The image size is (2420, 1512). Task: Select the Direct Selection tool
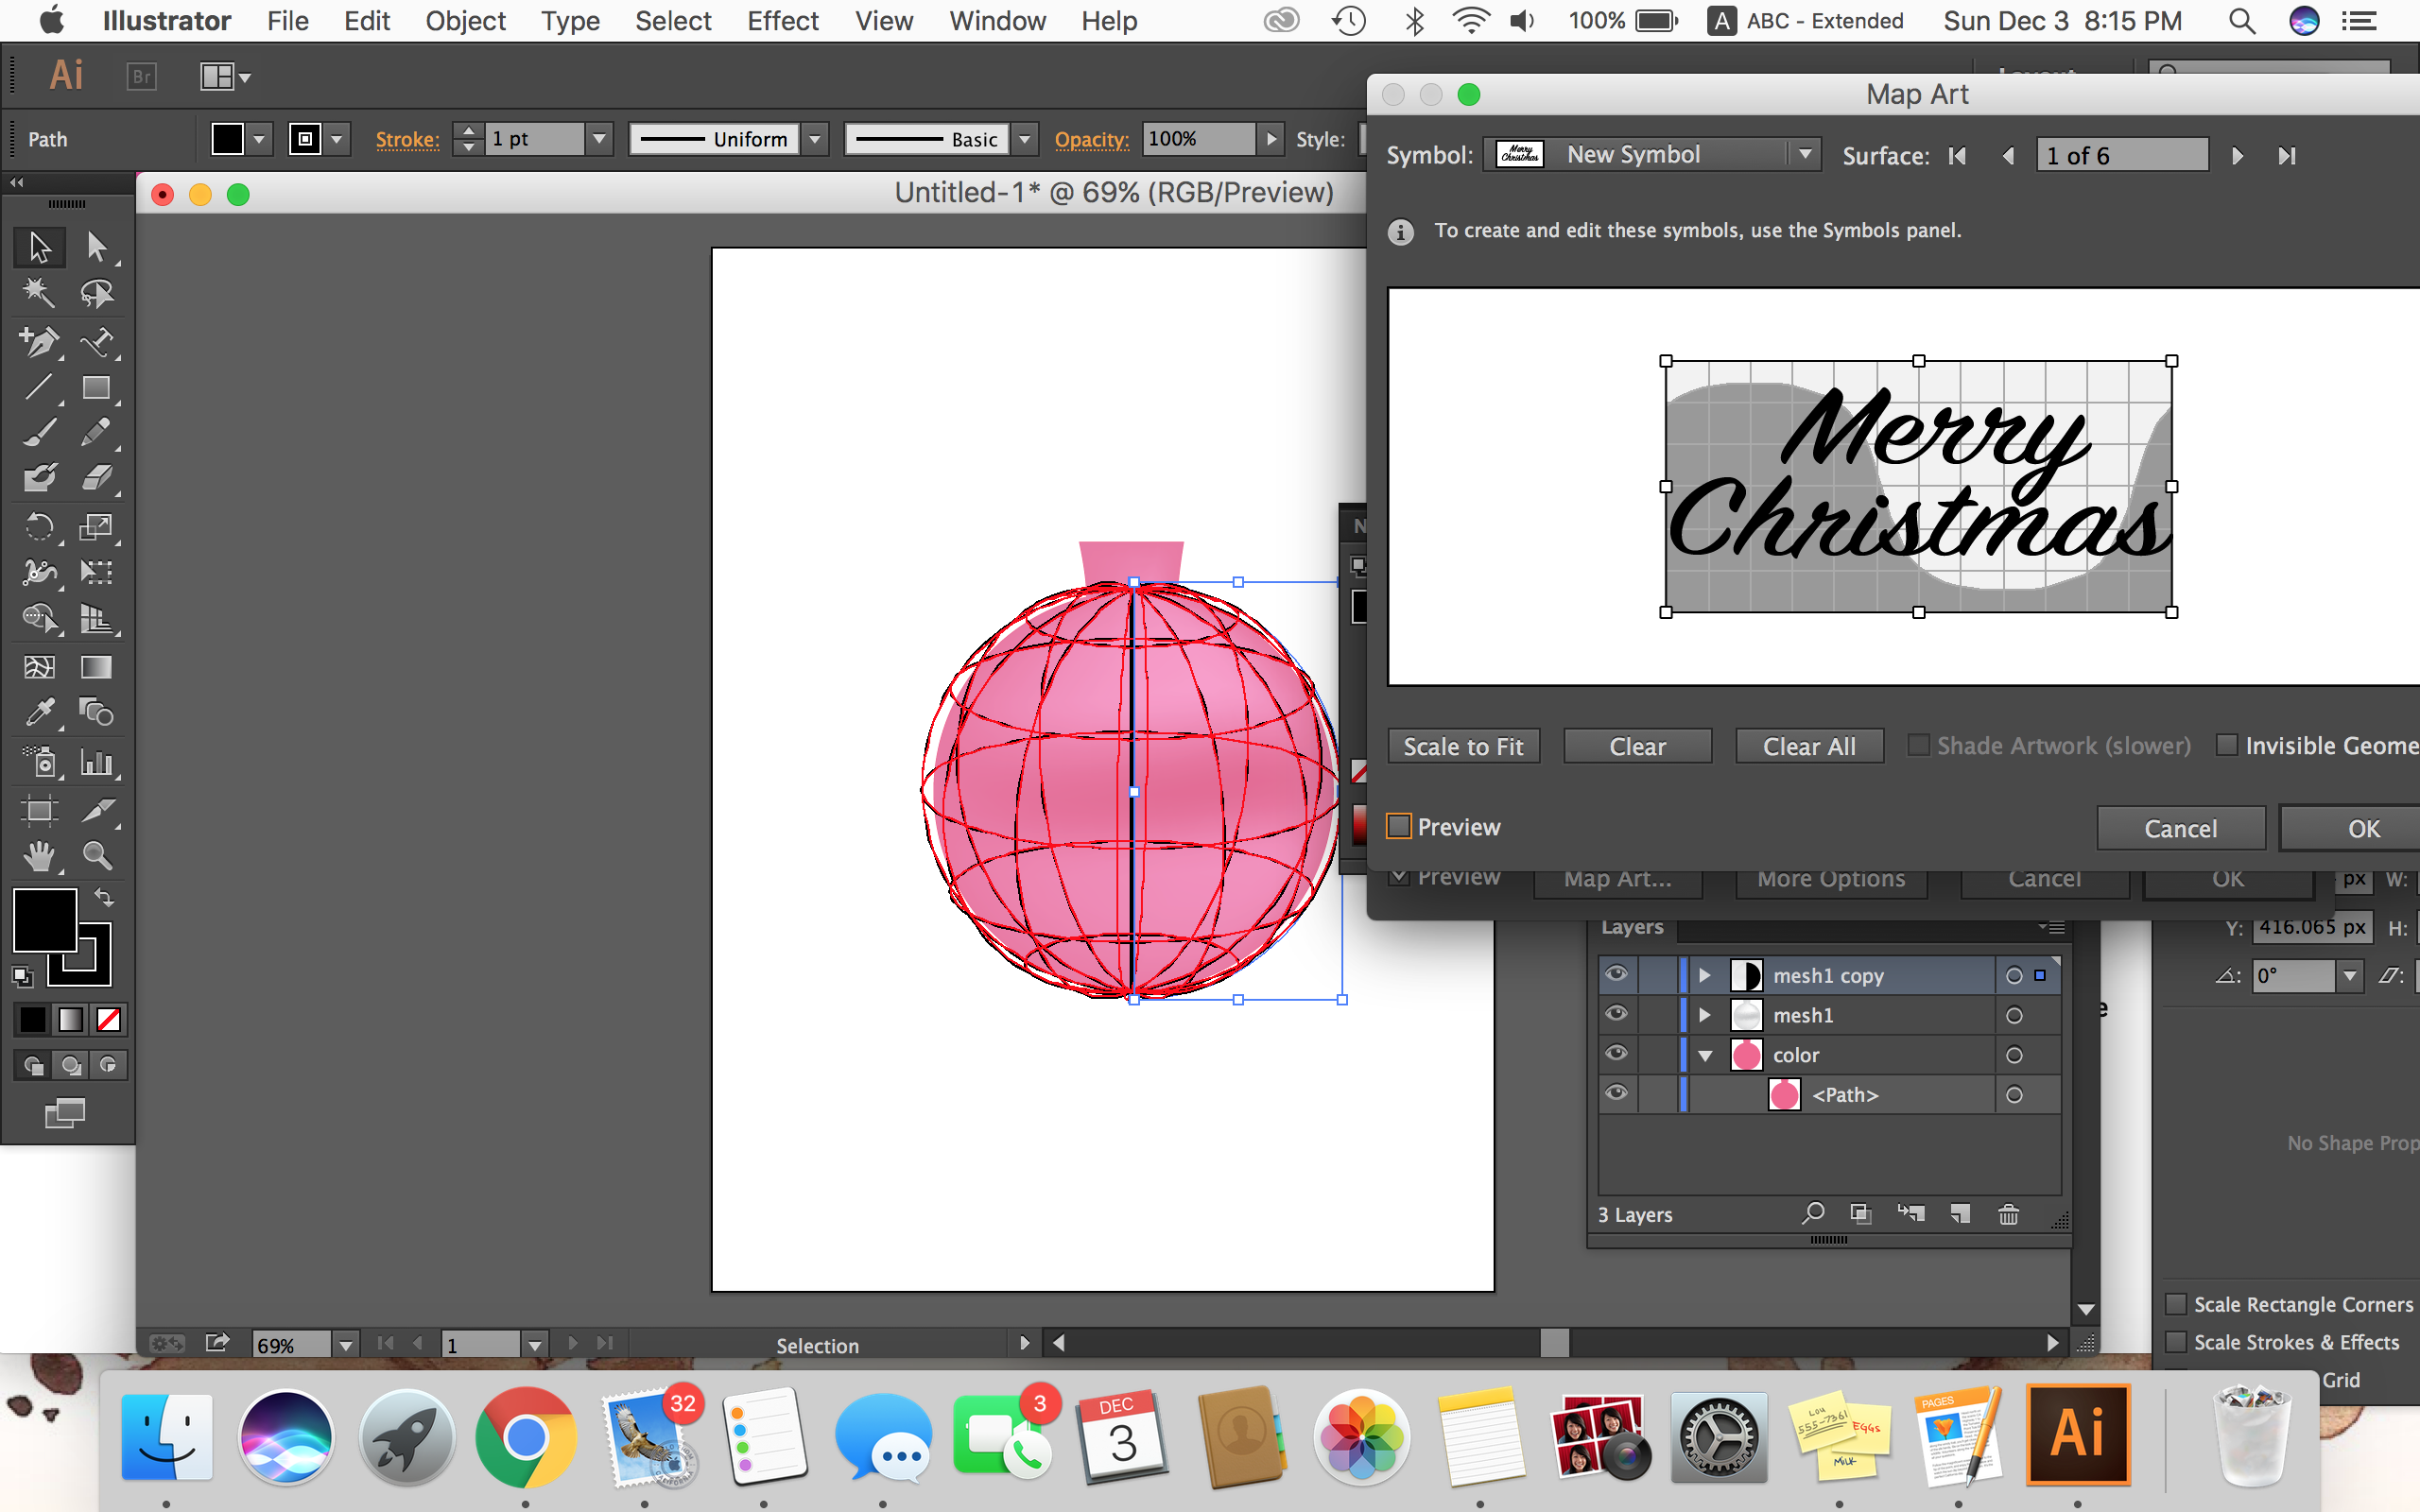tap(96, 246)
